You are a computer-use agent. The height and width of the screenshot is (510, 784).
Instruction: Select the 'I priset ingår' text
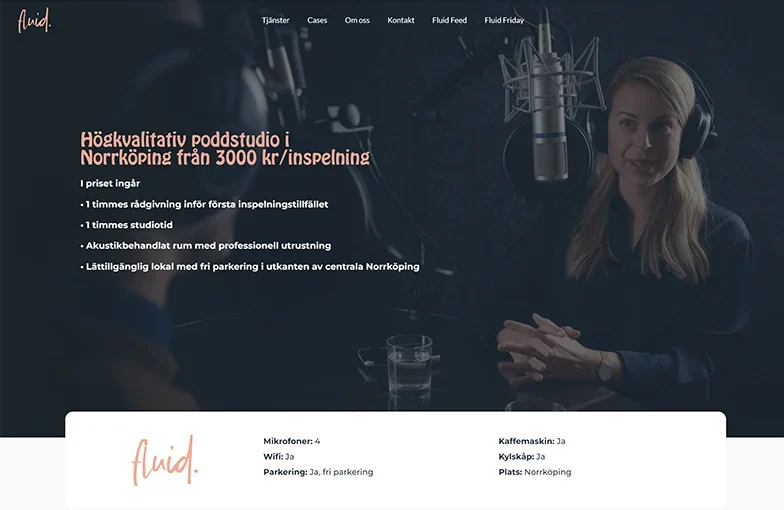[x=110, y=184]
